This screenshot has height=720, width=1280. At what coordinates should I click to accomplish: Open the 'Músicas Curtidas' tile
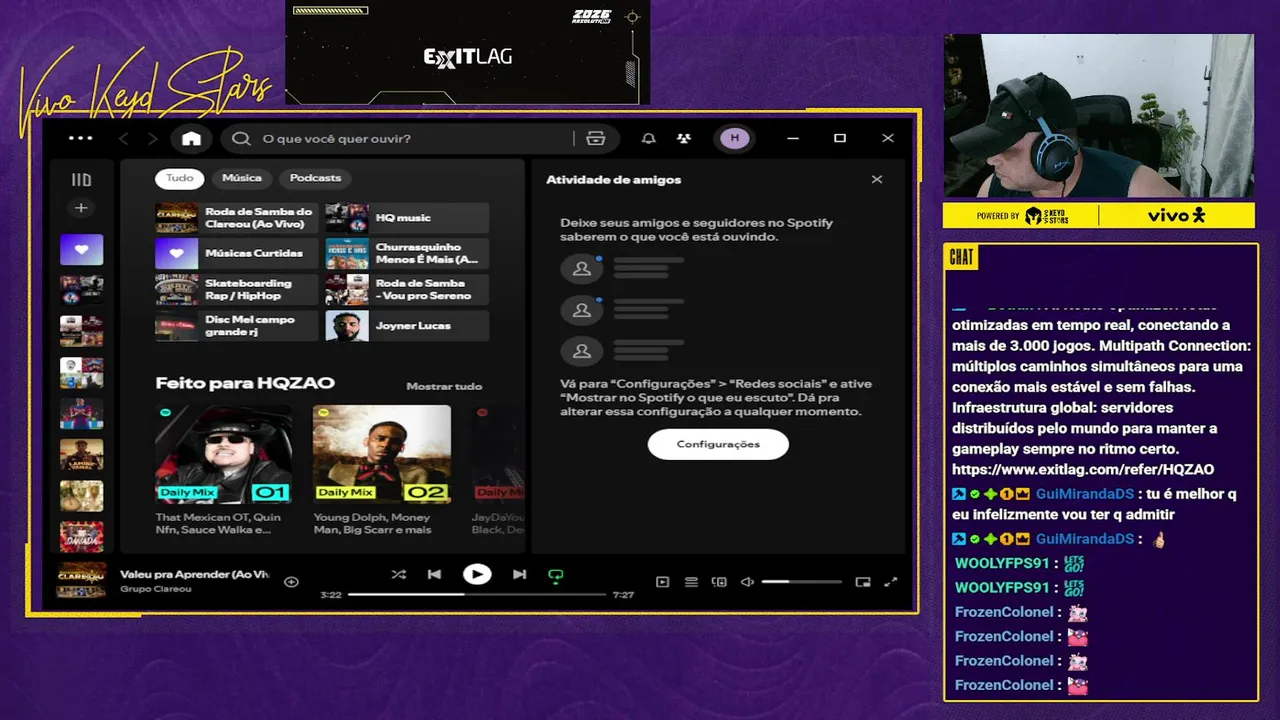237,254
